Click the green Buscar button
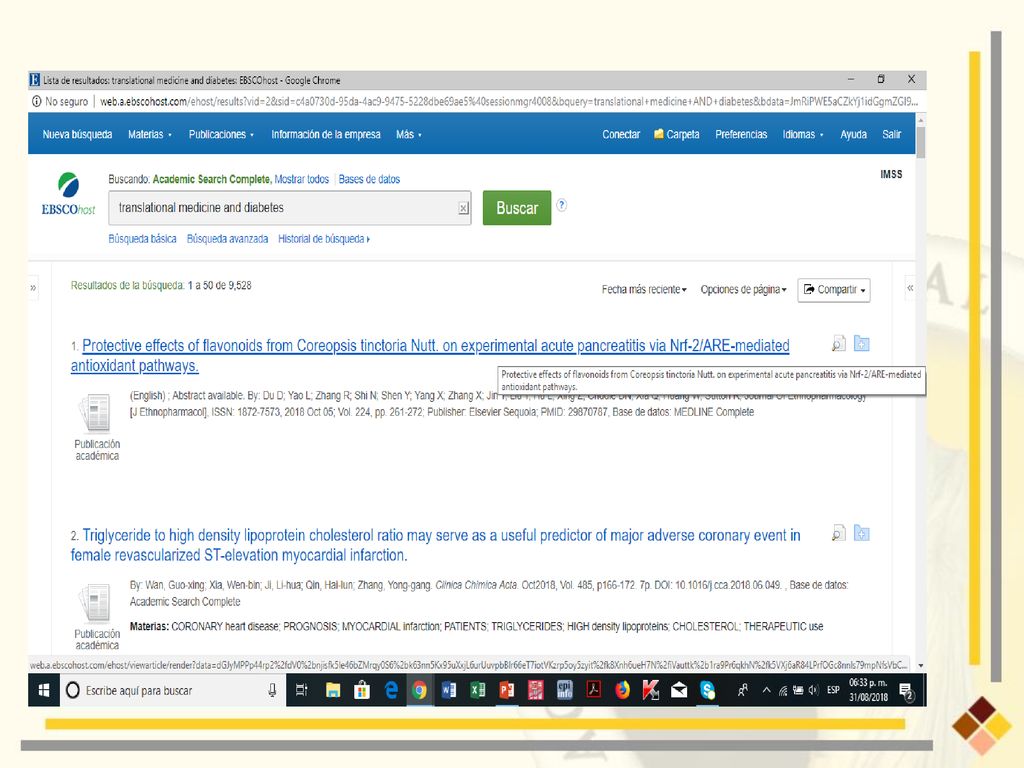1024x768 pixels. pyautogui.click(x=517, y=208)
